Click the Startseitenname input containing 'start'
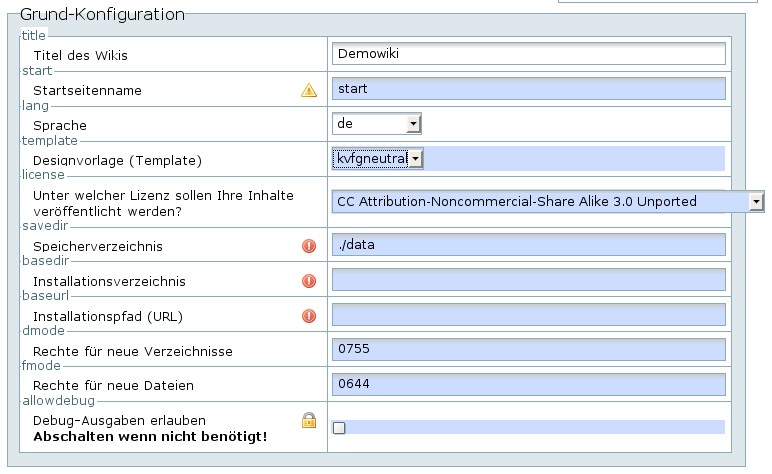This screenshot has height=474, width=772. pyautogui.click(x=528, y=89)
